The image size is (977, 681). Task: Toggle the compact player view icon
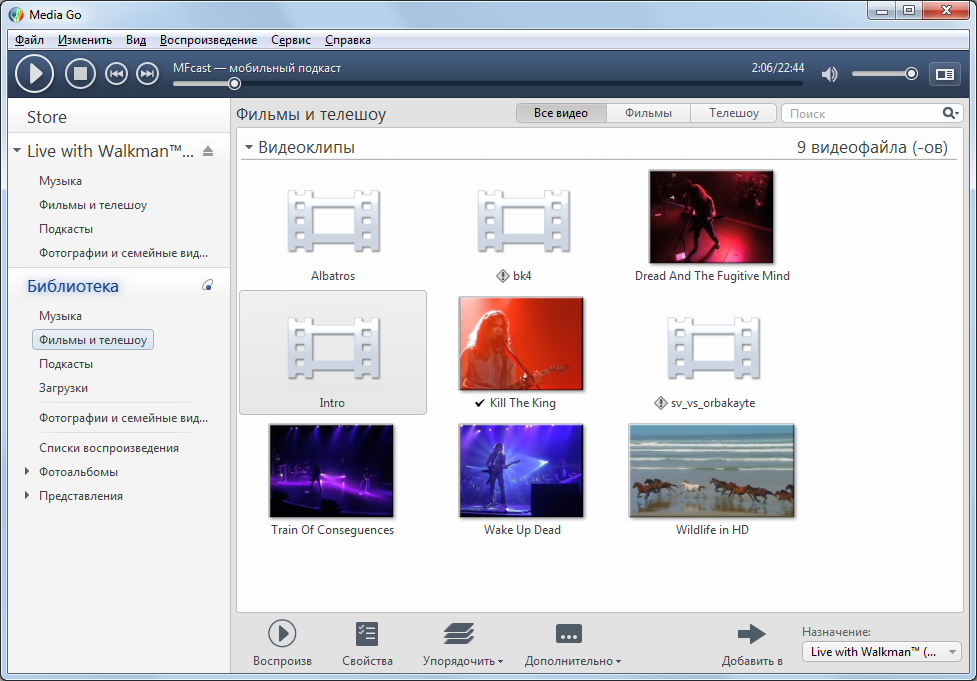click(945, 74)
